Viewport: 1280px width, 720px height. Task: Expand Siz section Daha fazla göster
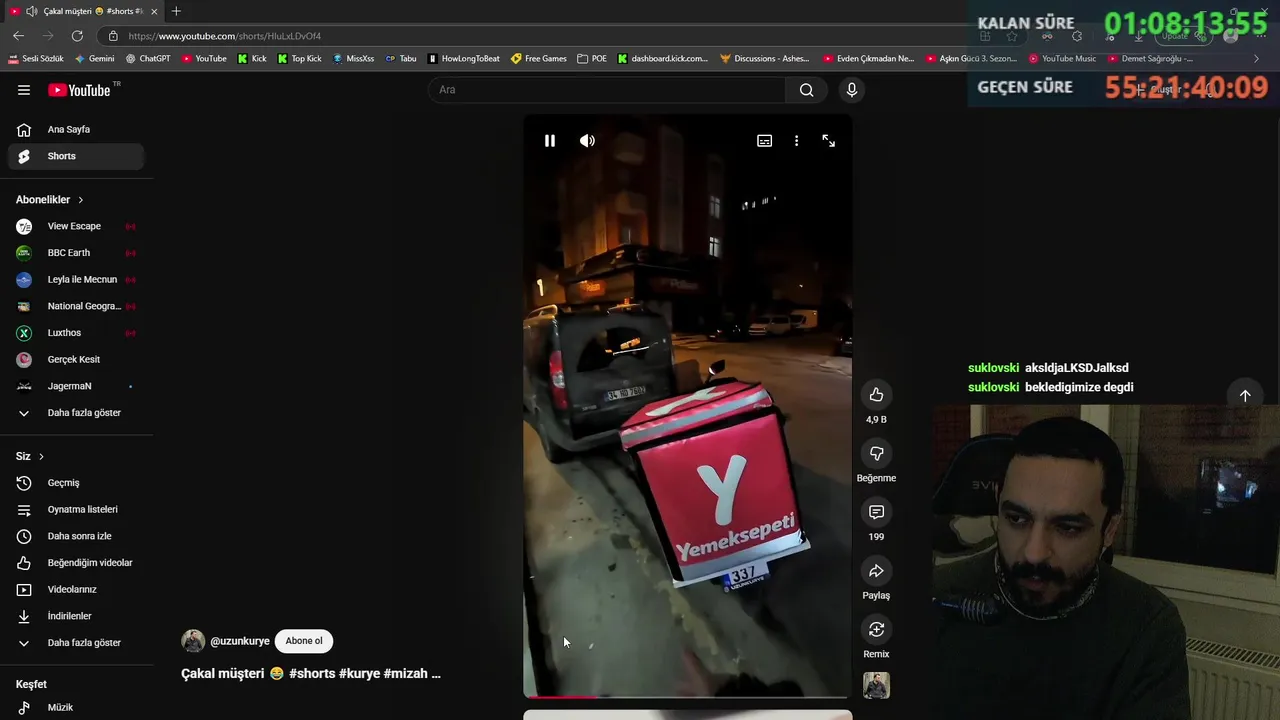pos(76,643)
